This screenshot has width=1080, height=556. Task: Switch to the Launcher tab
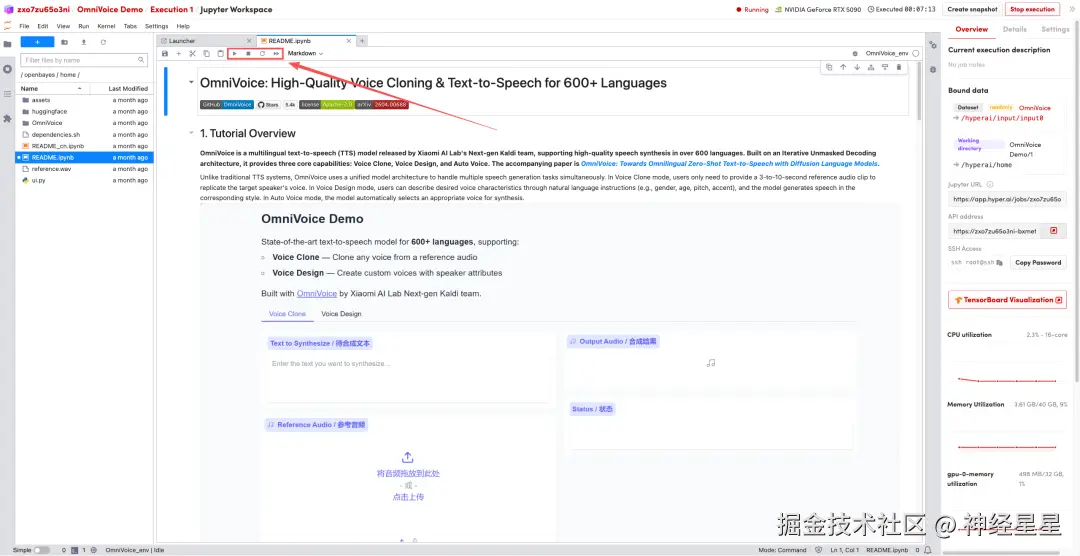pyautogui.click(x=206, y=41)
